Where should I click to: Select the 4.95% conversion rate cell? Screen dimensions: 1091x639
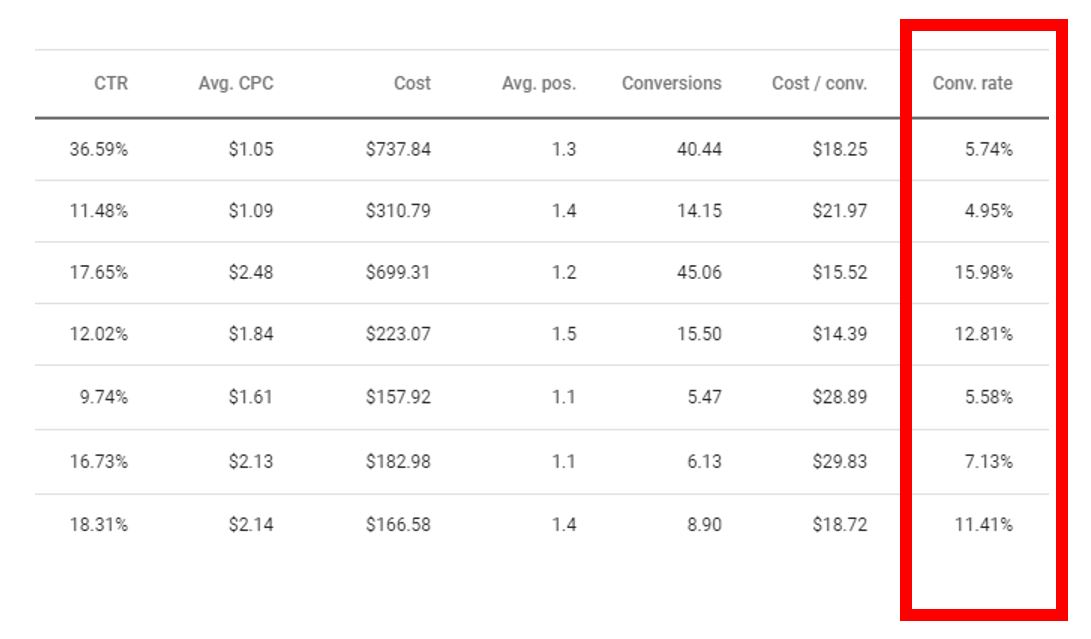tap(988, 212)
